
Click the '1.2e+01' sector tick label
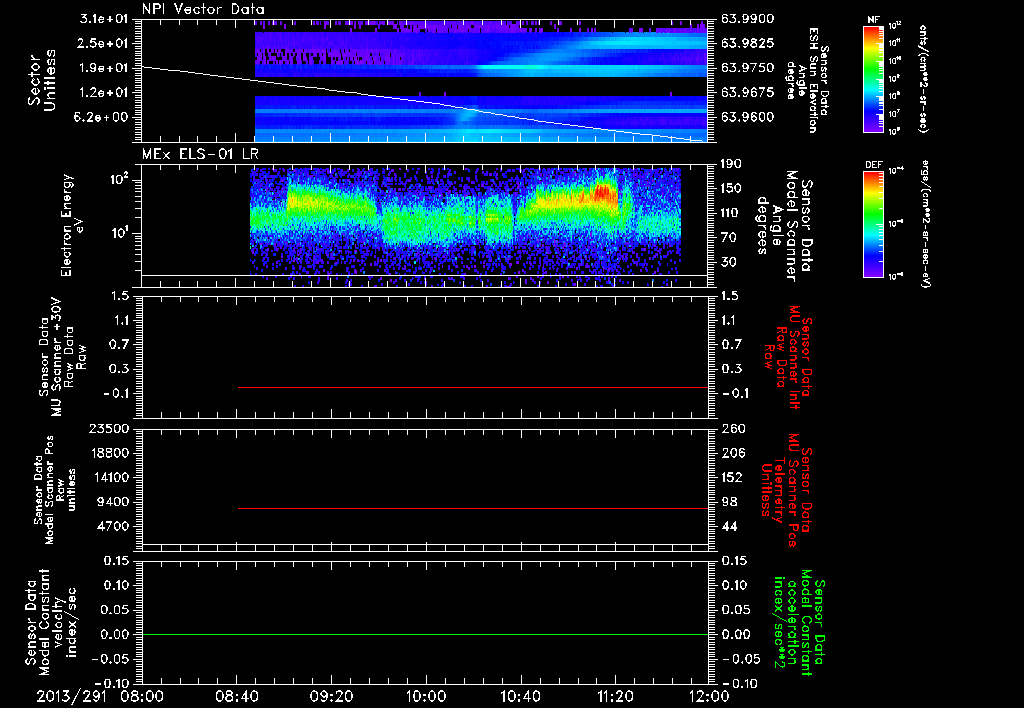(x=104, y=93)
